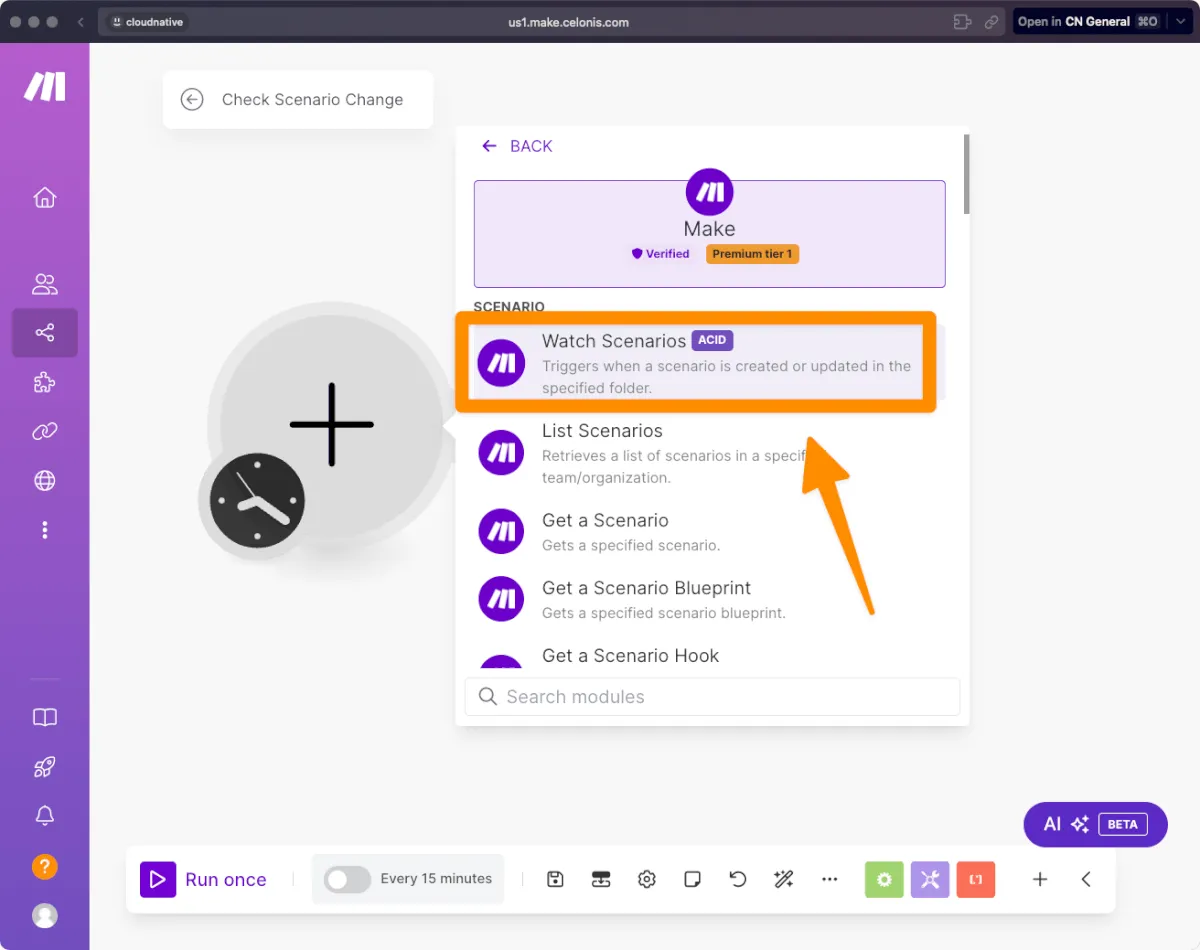Click the browser address bar URL
Image resolution: width=1200 pixels, height=950 pixels.
point(568,22)
